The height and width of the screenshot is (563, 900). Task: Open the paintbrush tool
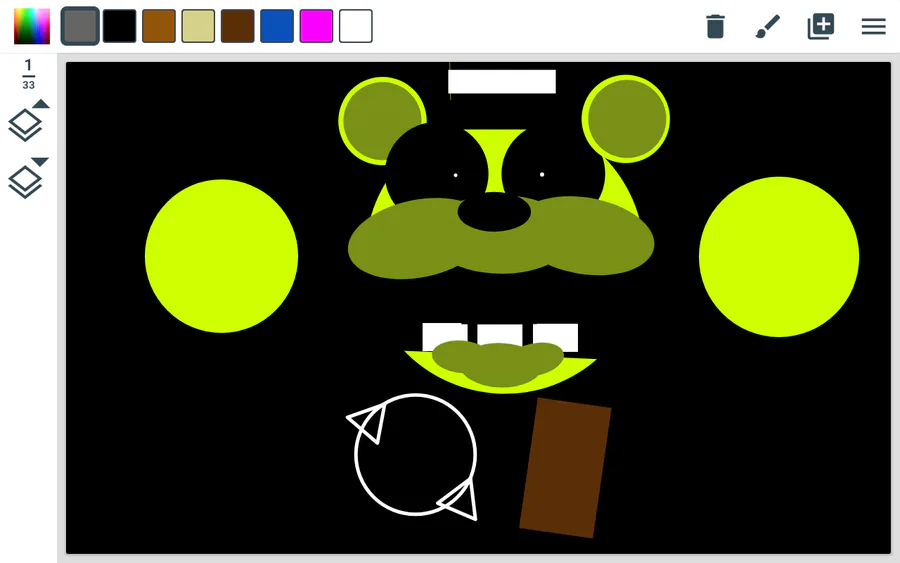[x=768, y=26]
